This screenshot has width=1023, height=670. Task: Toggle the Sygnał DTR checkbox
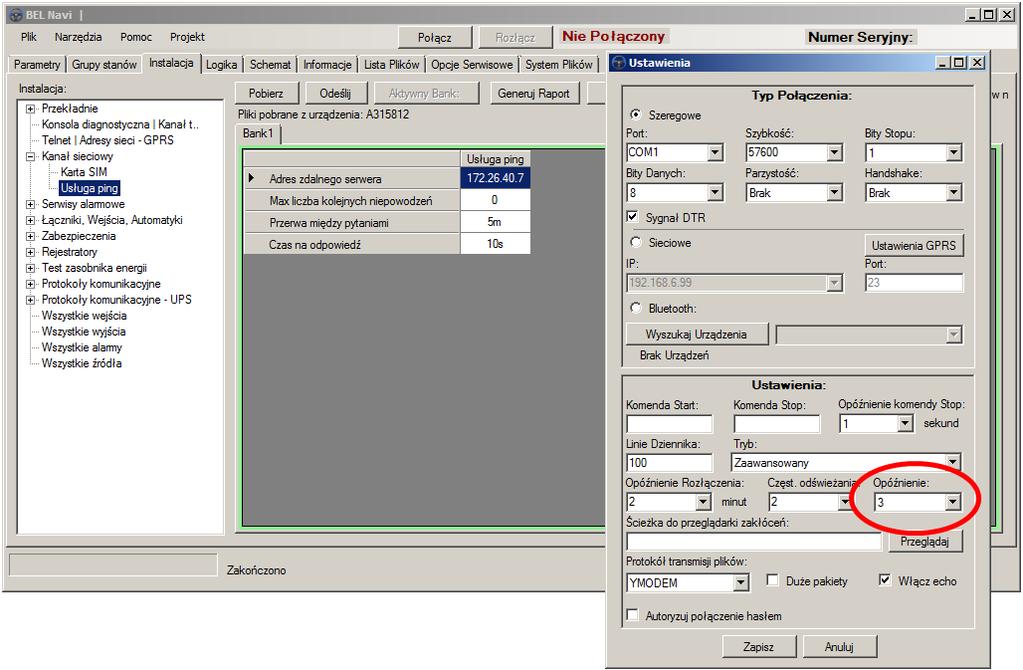(632, 217)
